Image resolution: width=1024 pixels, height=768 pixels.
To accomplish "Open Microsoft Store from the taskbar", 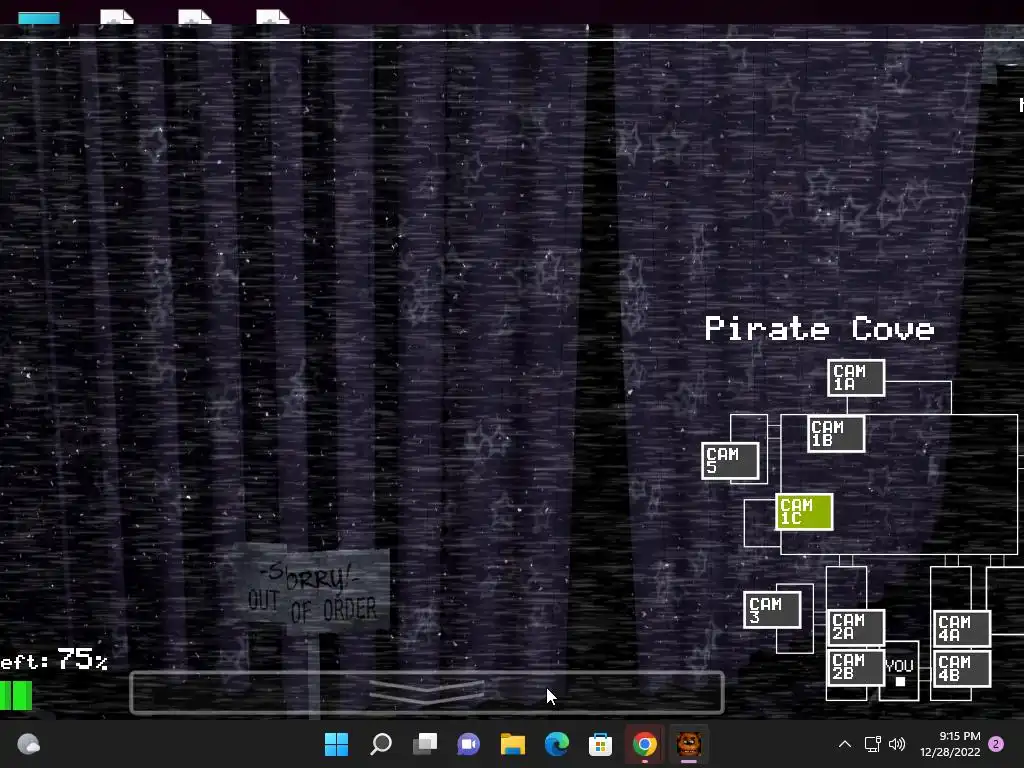I will (x=600, y=744).
